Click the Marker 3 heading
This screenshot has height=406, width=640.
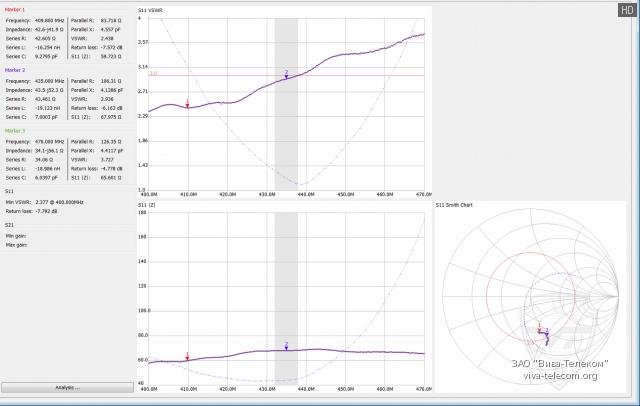point(15,130)
